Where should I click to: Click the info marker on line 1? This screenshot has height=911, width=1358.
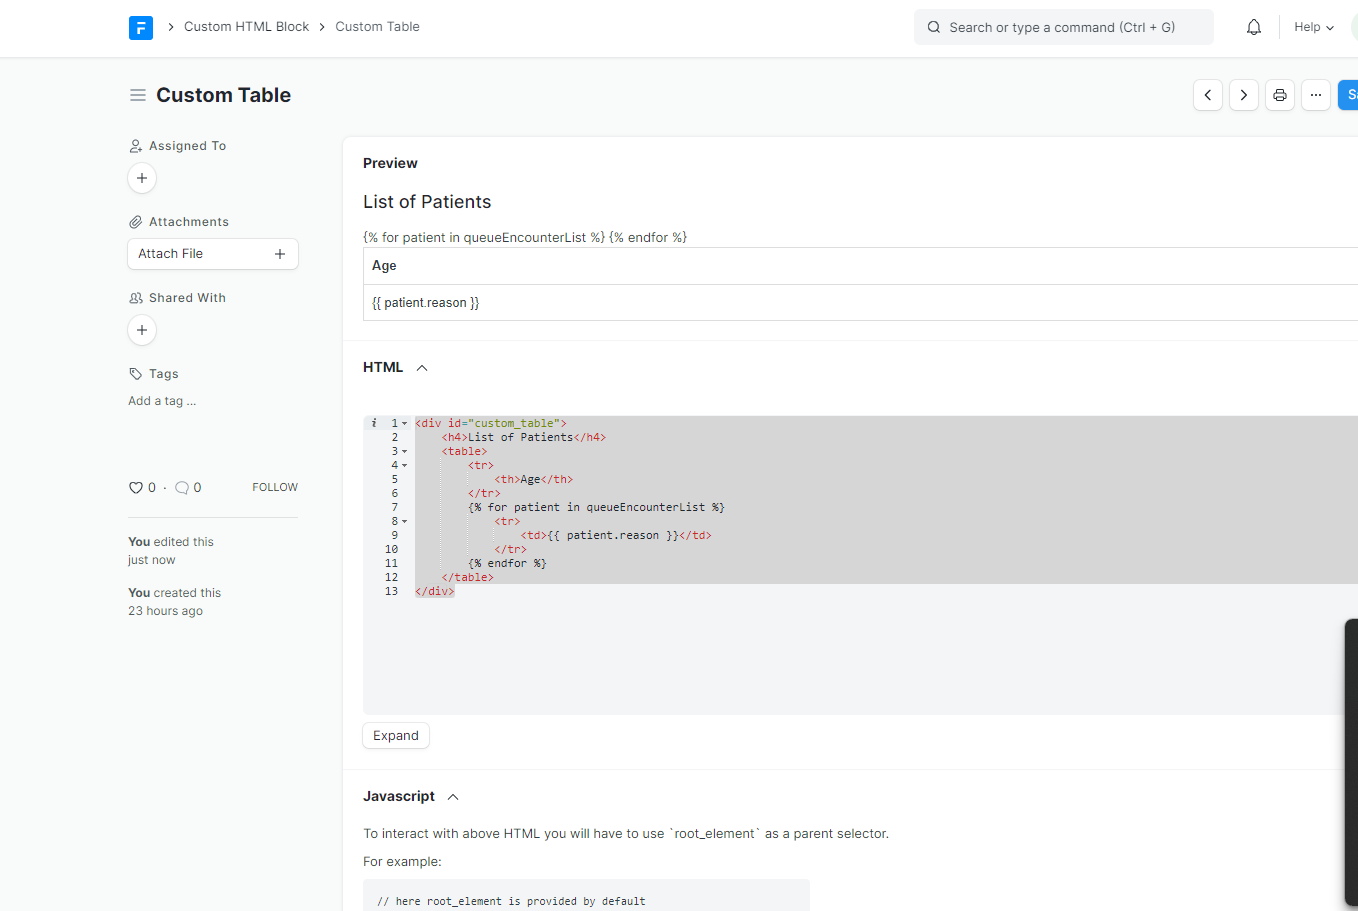[374, 423]
